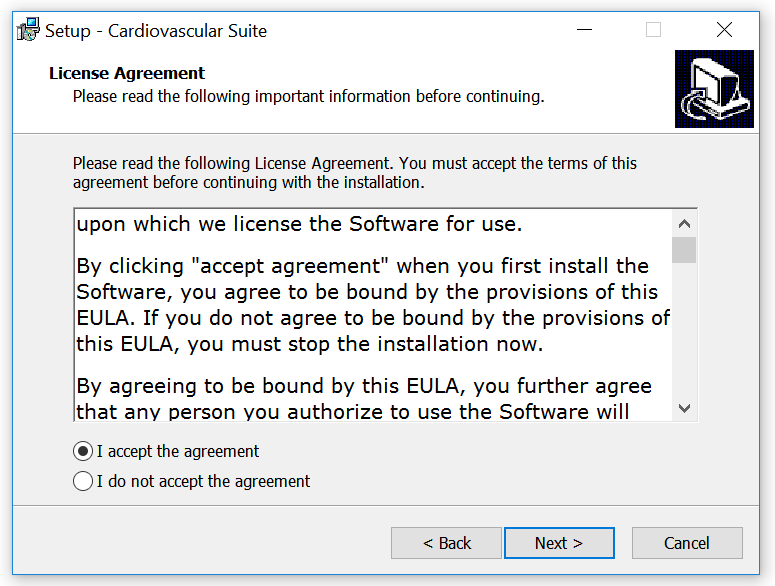This screenshot has height=586, width=775.
Task: Click the setup icon in the title bar
Action: 29,30
